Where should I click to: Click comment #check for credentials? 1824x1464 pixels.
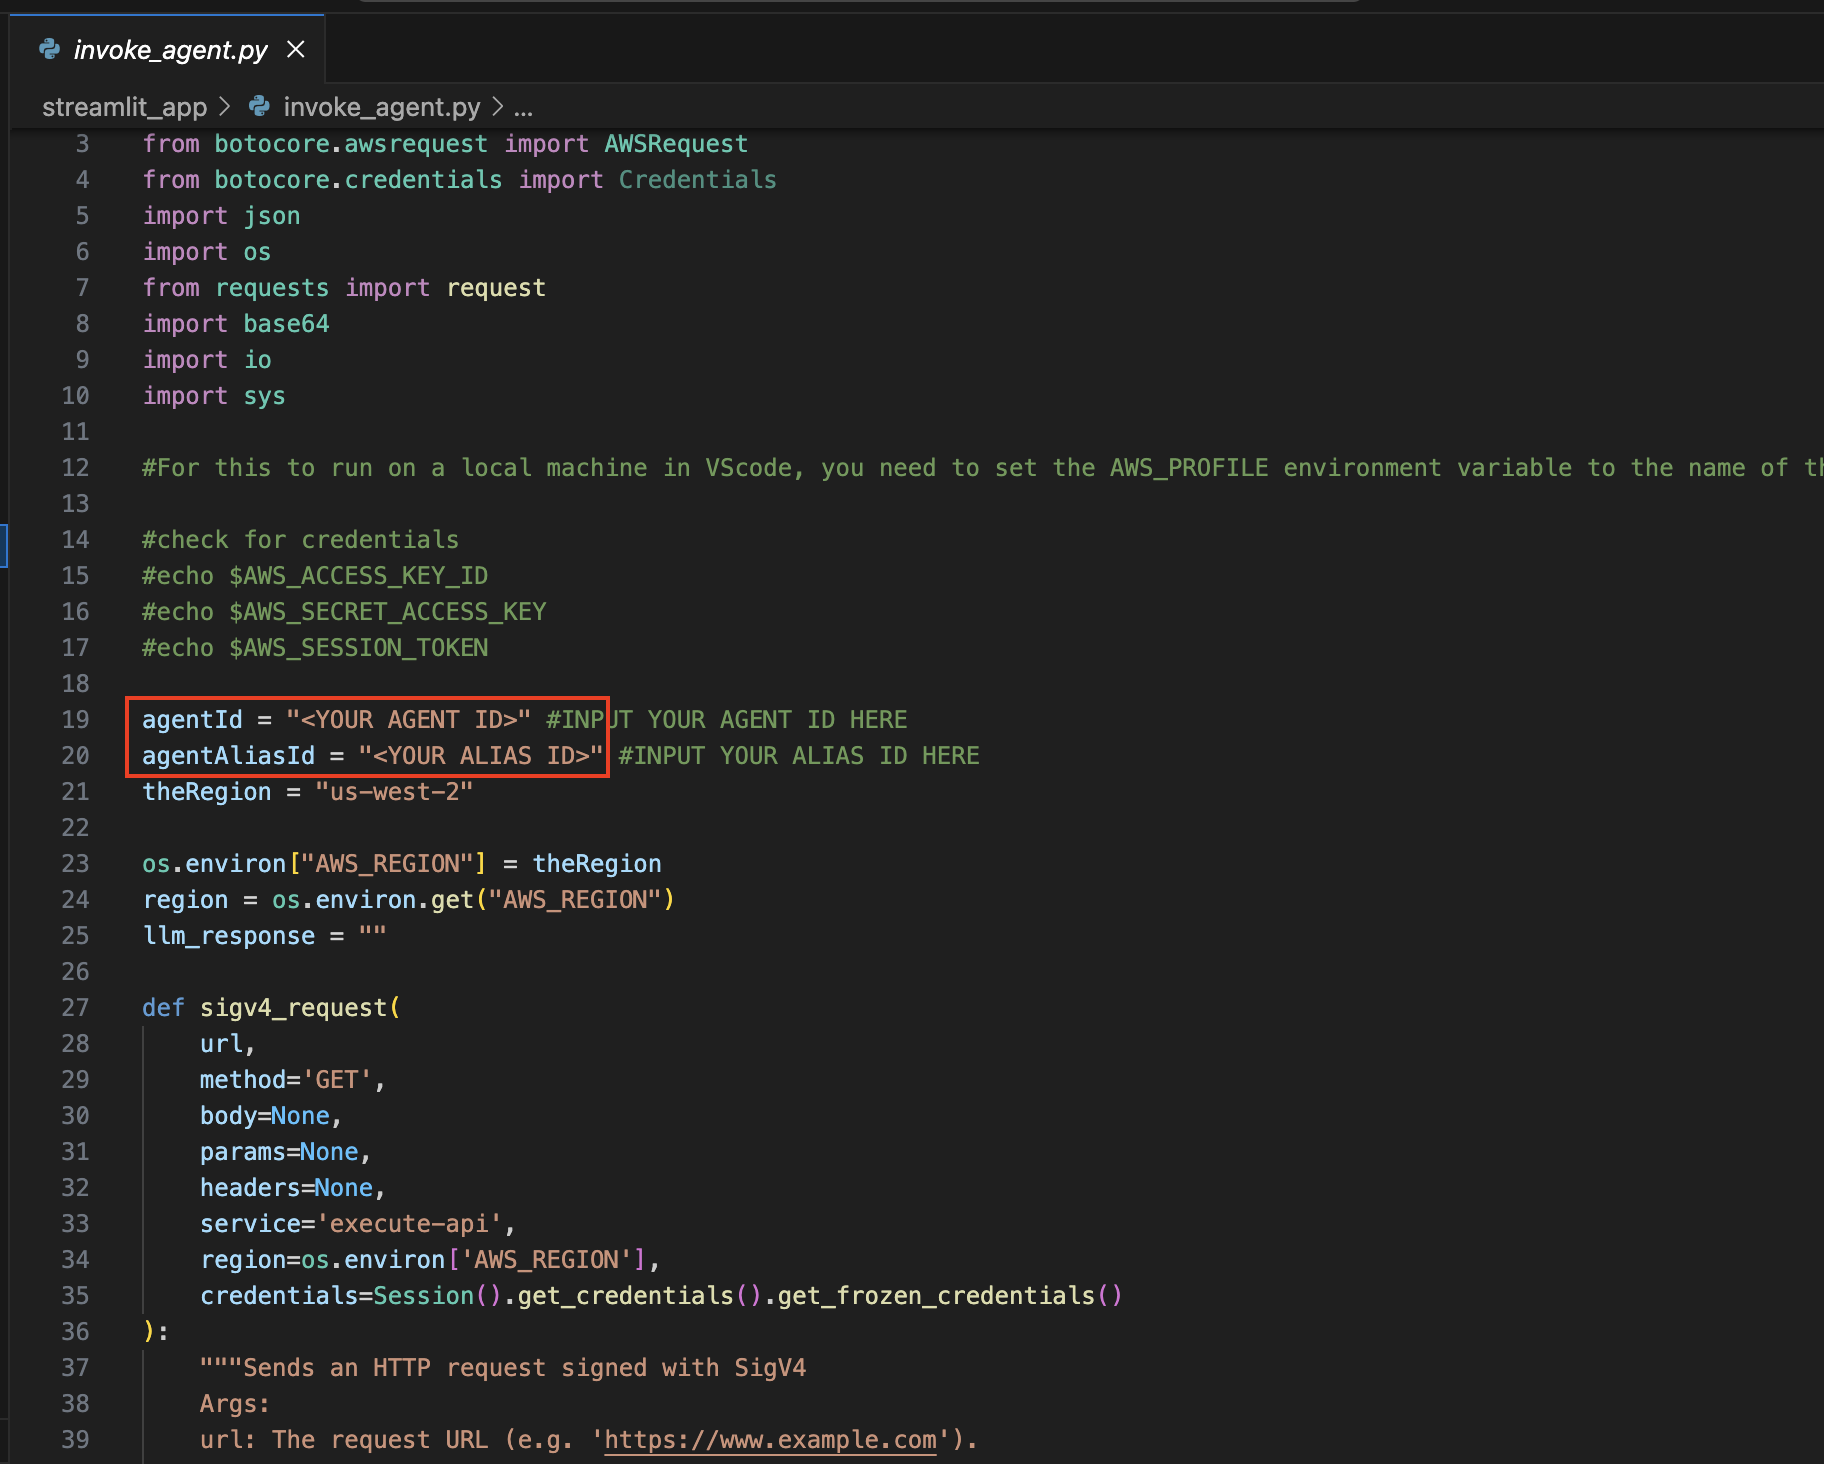point(300,540)
